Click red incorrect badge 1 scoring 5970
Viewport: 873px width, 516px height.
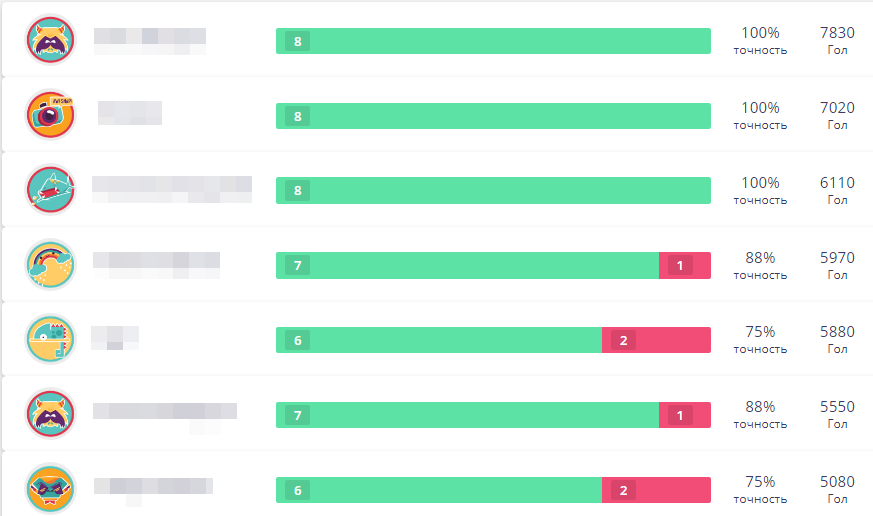point(679,266)
